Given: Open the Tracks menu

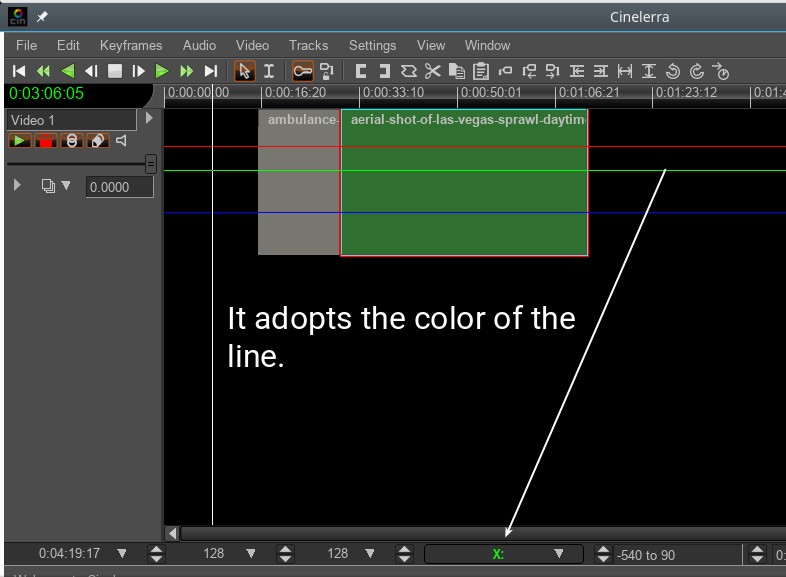Looking at the screenshot, I should click(308, 45).
